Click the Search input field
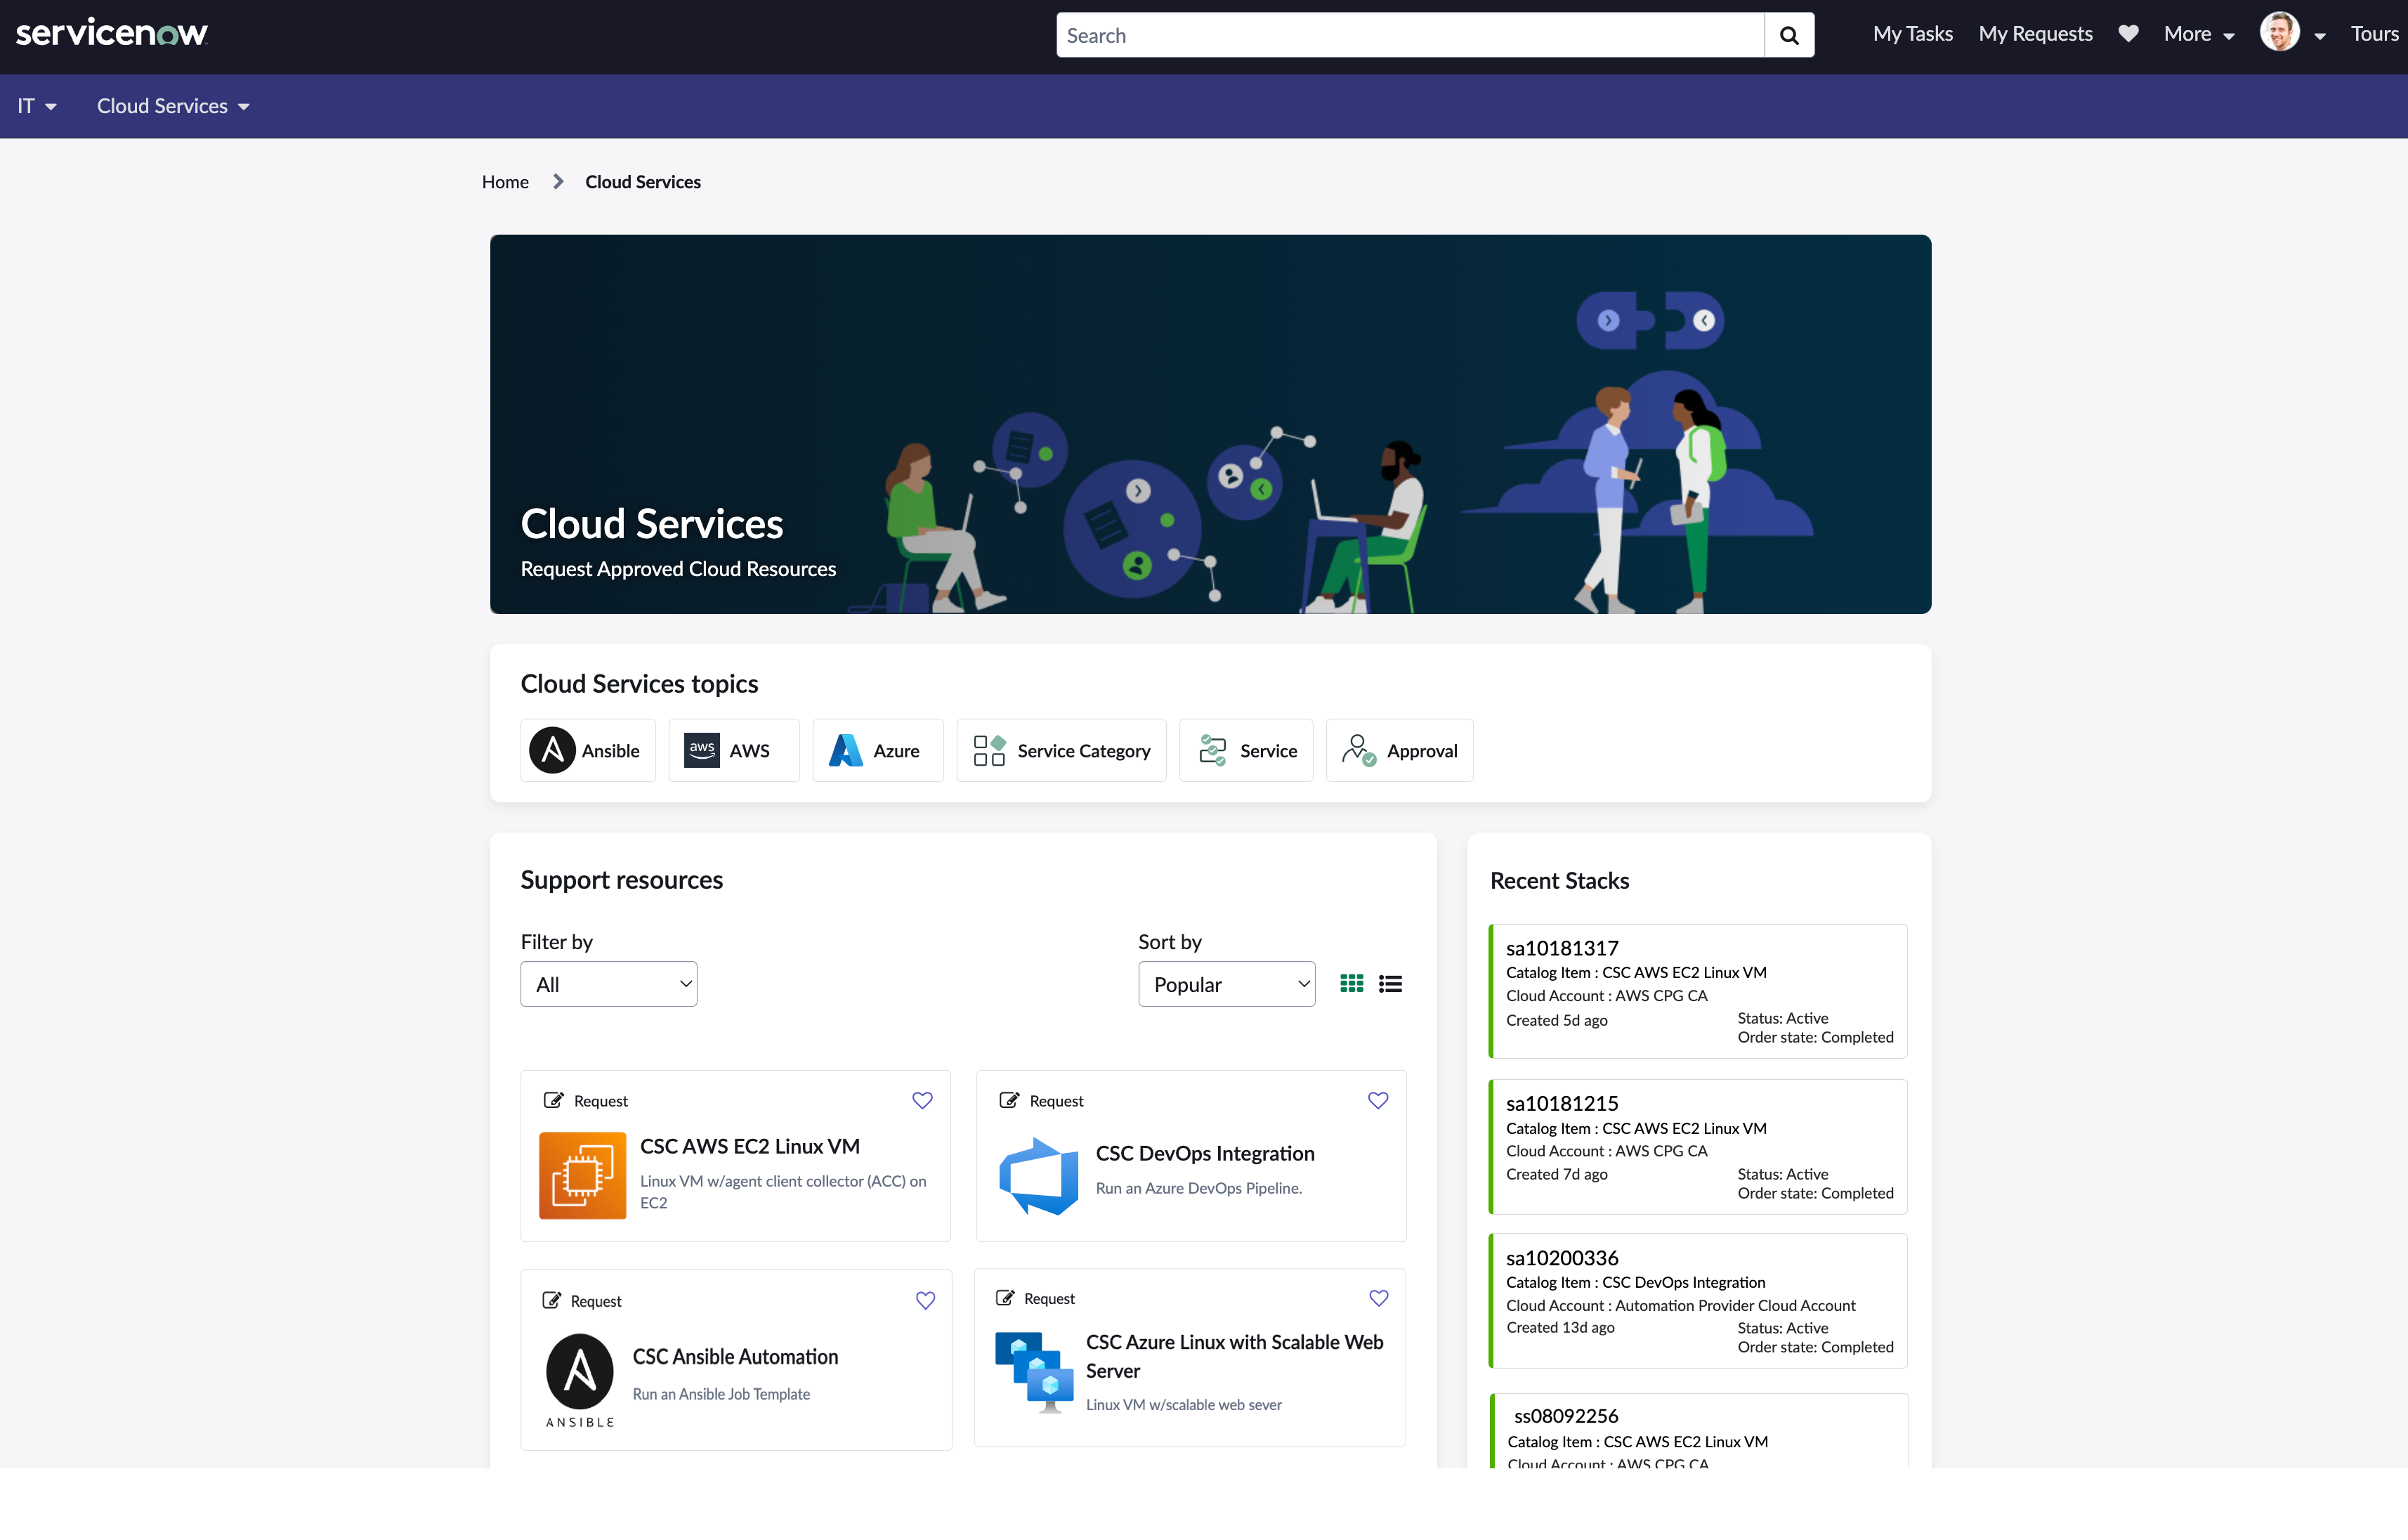The image size is (2408, 1540). tap(1410, 36)
